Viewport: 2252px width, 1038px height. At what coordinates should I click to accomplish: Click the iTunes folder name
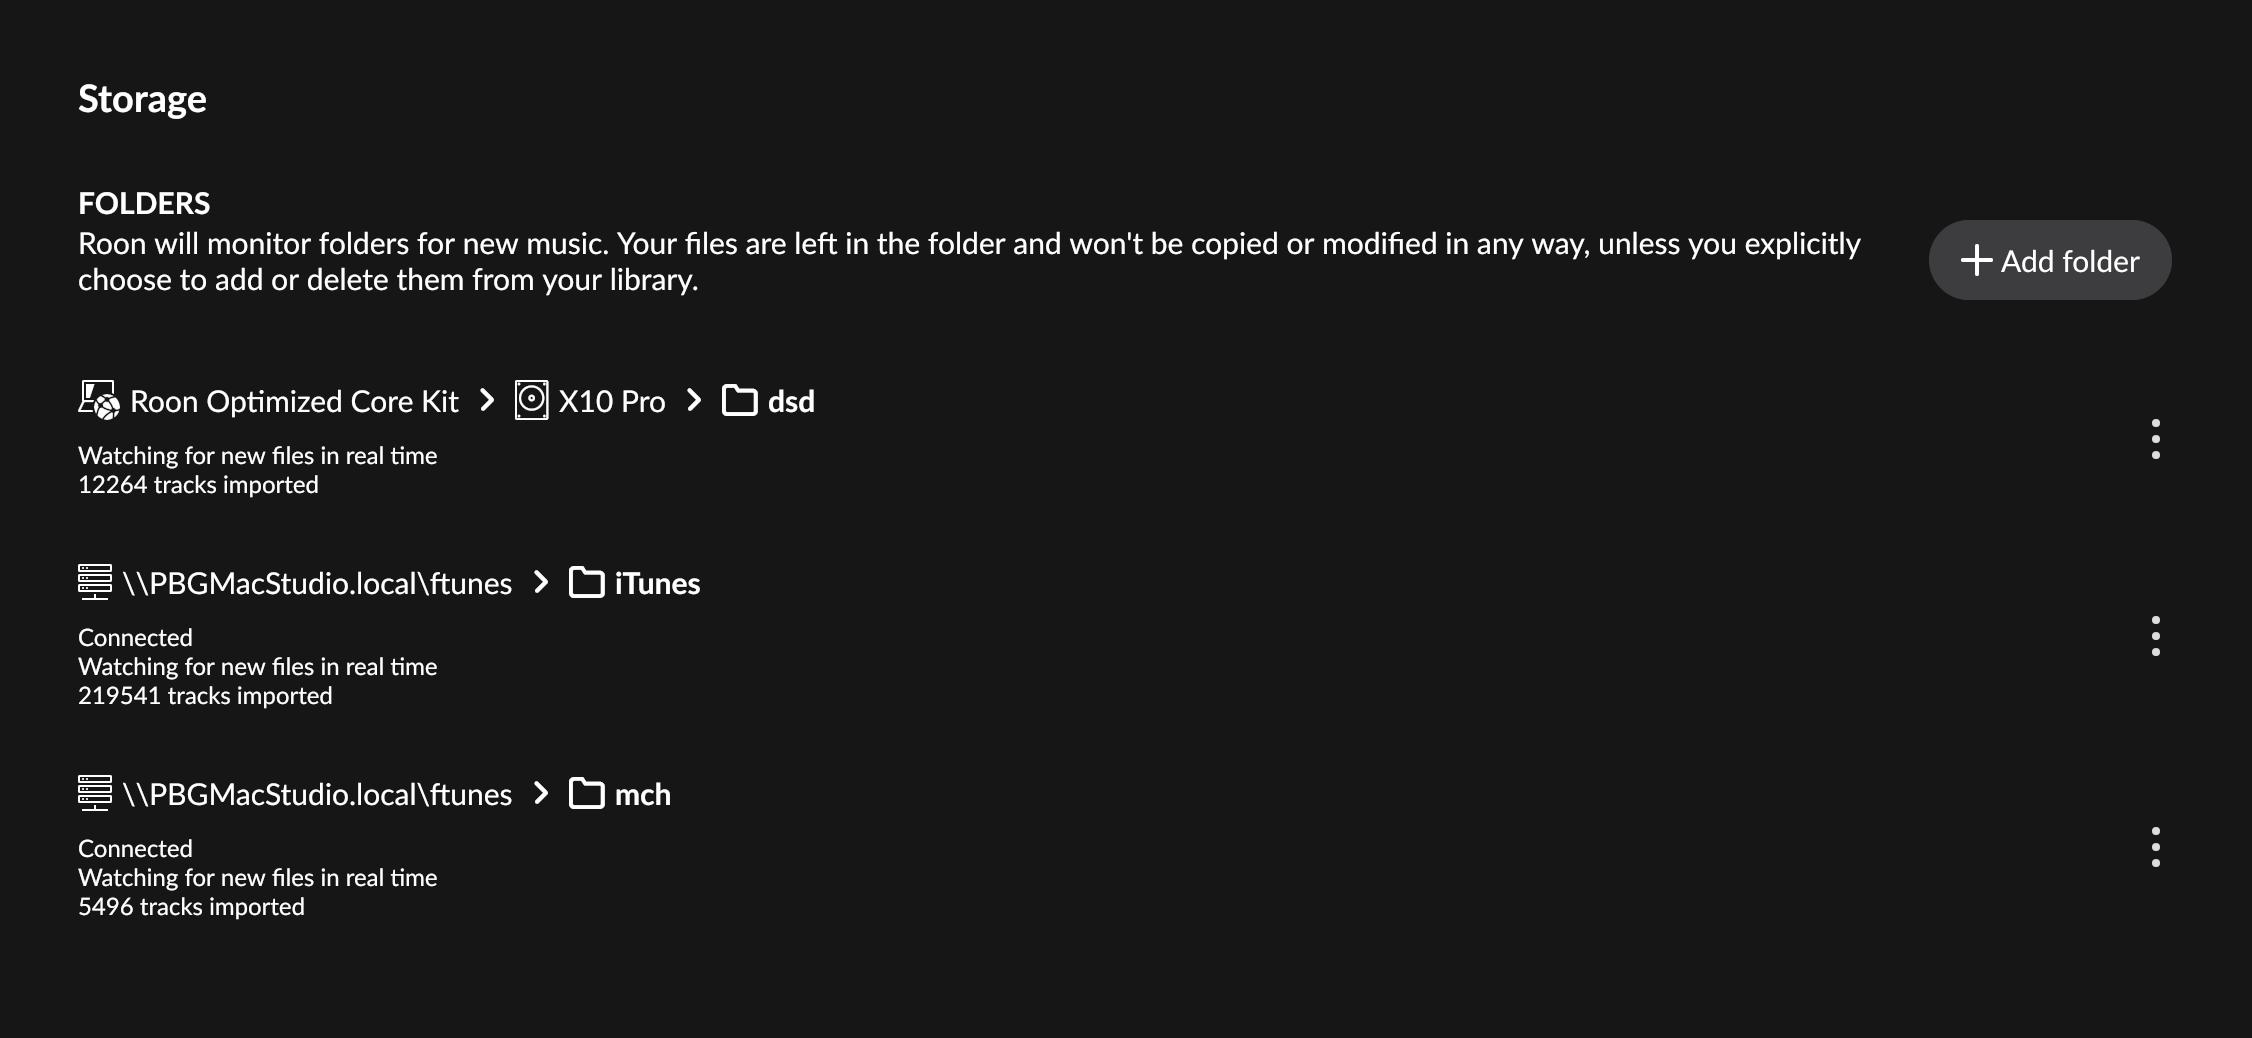pos(657,583)
